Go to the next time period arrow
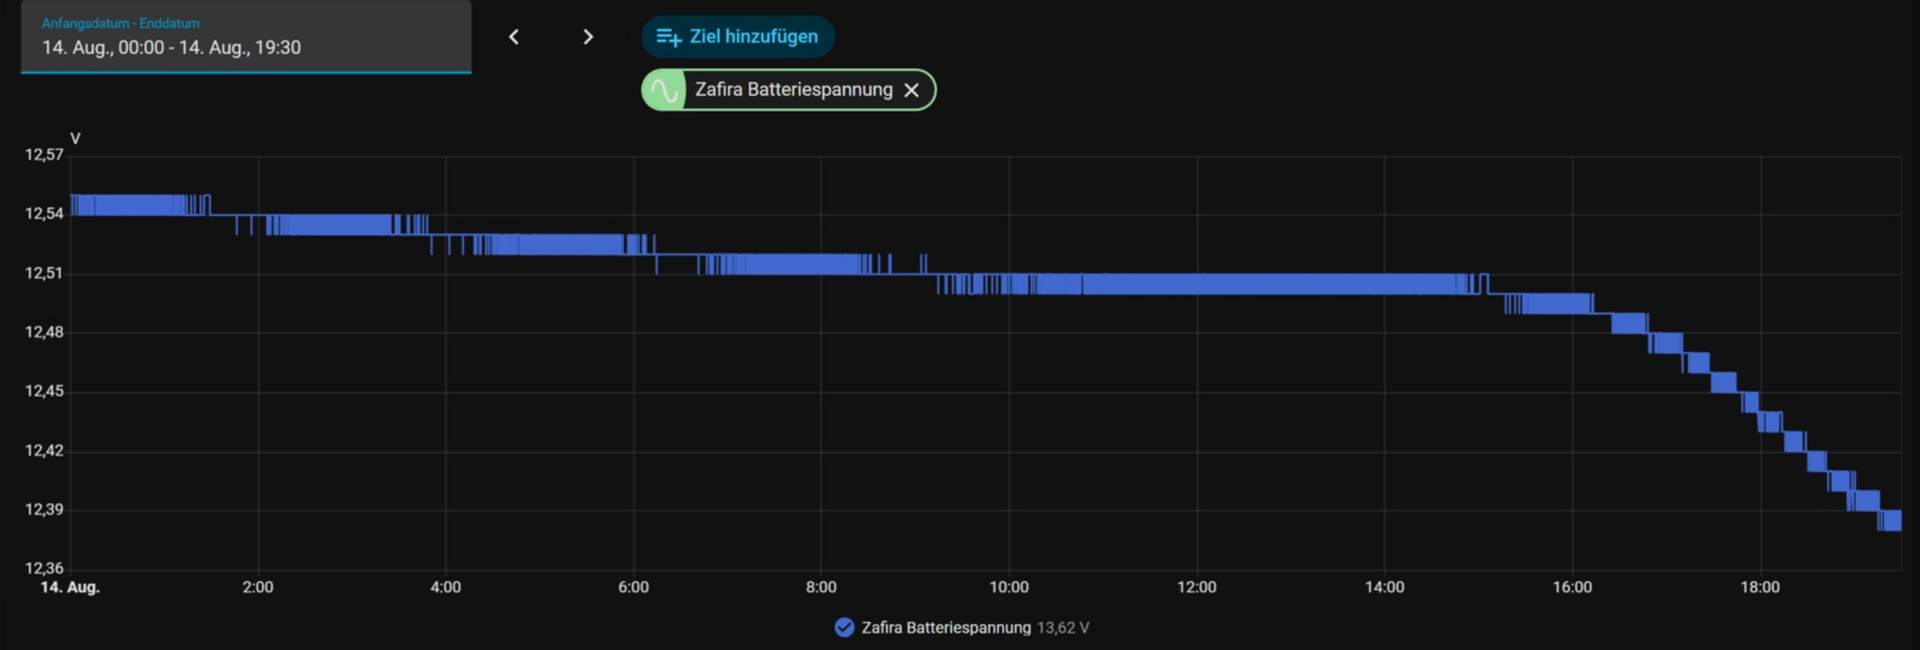This screenshot has height=650, width=1920. pyautogui.click(x=588, y=37)
